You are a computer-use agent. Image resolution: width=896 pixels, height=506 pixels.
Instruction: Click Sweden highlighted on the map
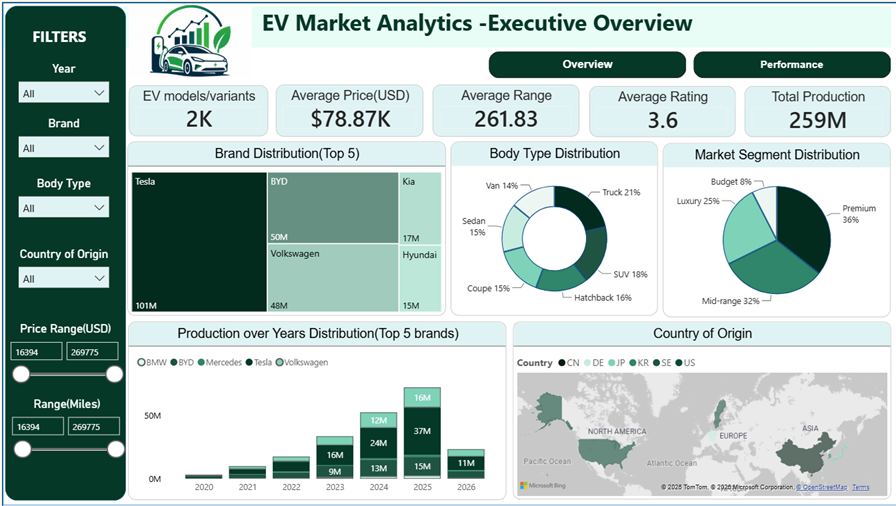[720, 412]
